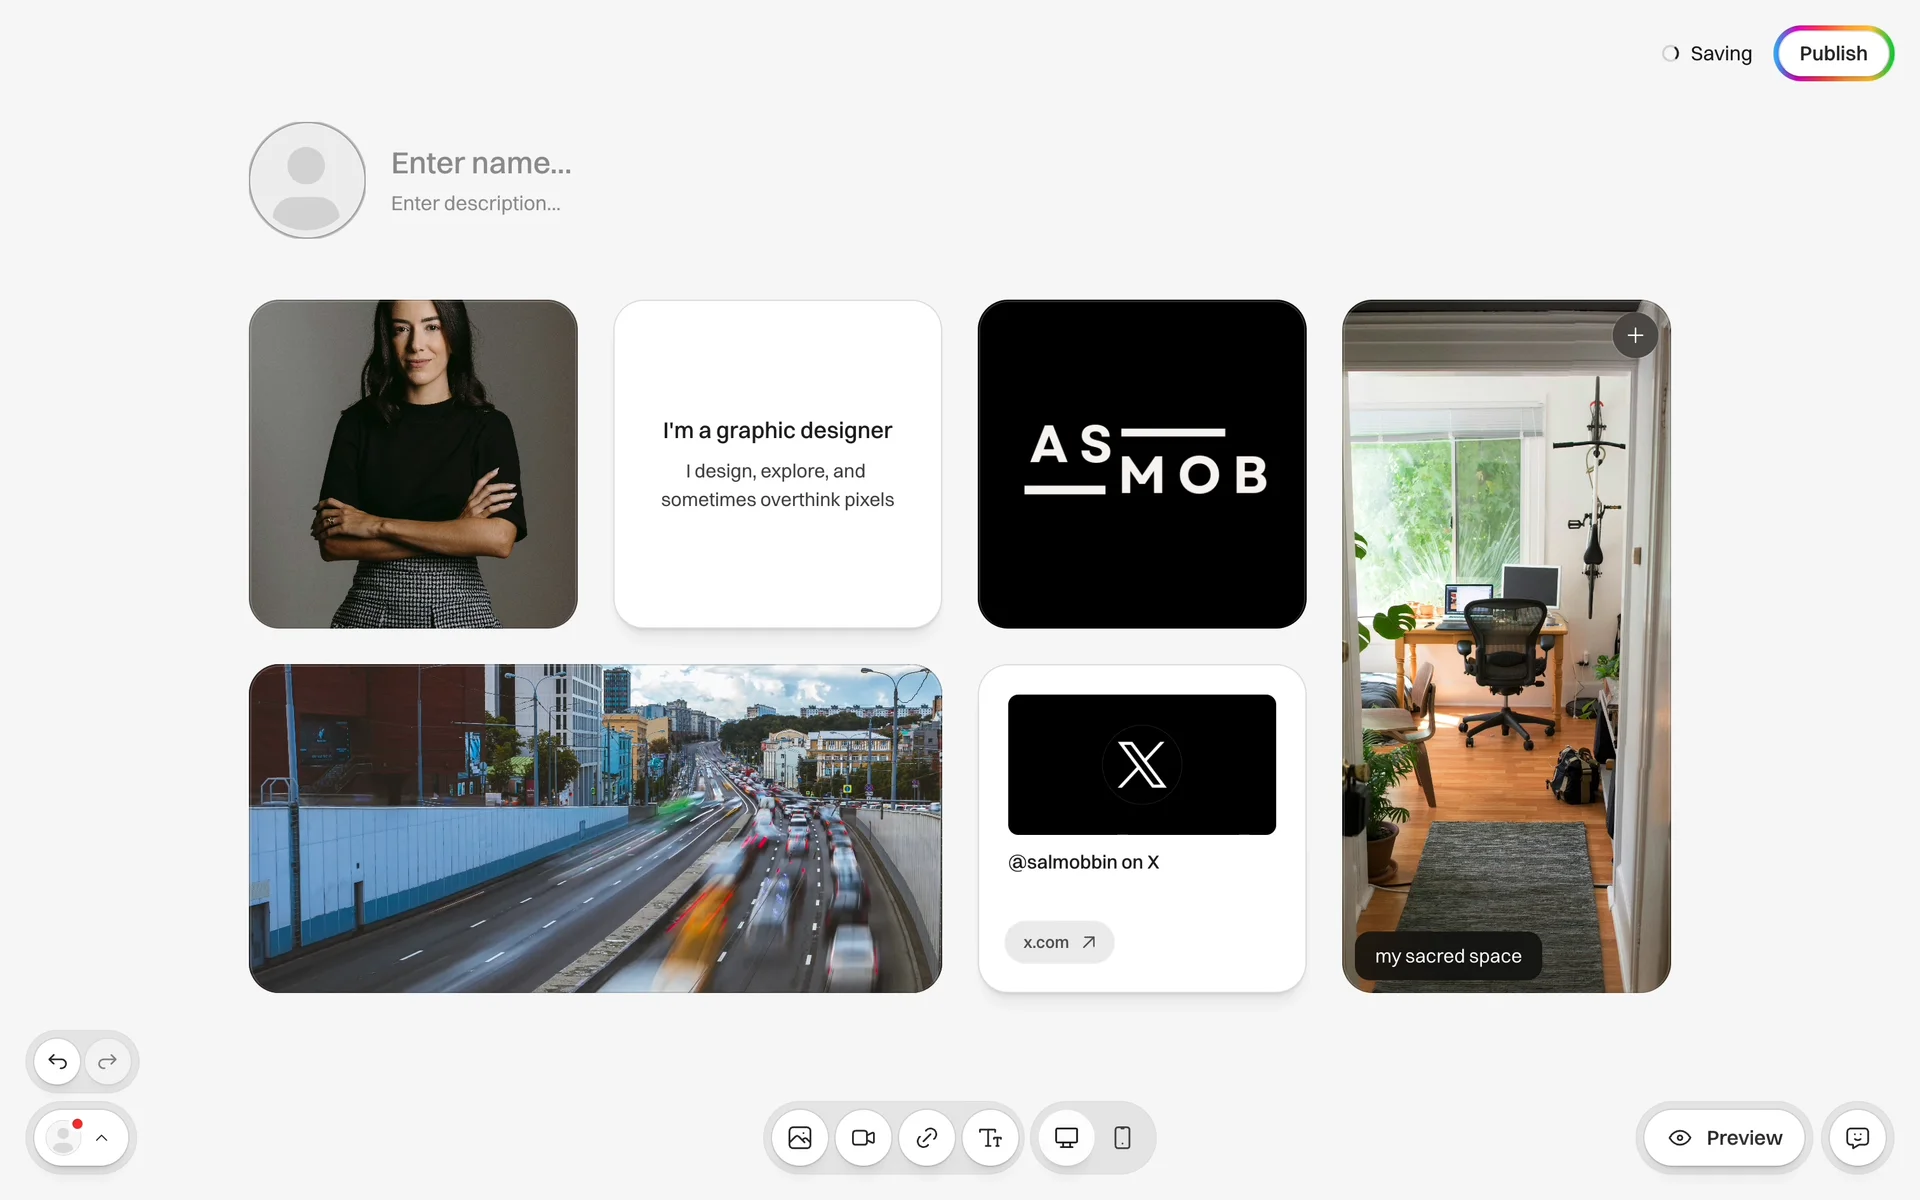Image resolution: width=1920 pixels, height=1200 pixels.
Task: Add an image block from the toolbar
Action: point(800,1138)
